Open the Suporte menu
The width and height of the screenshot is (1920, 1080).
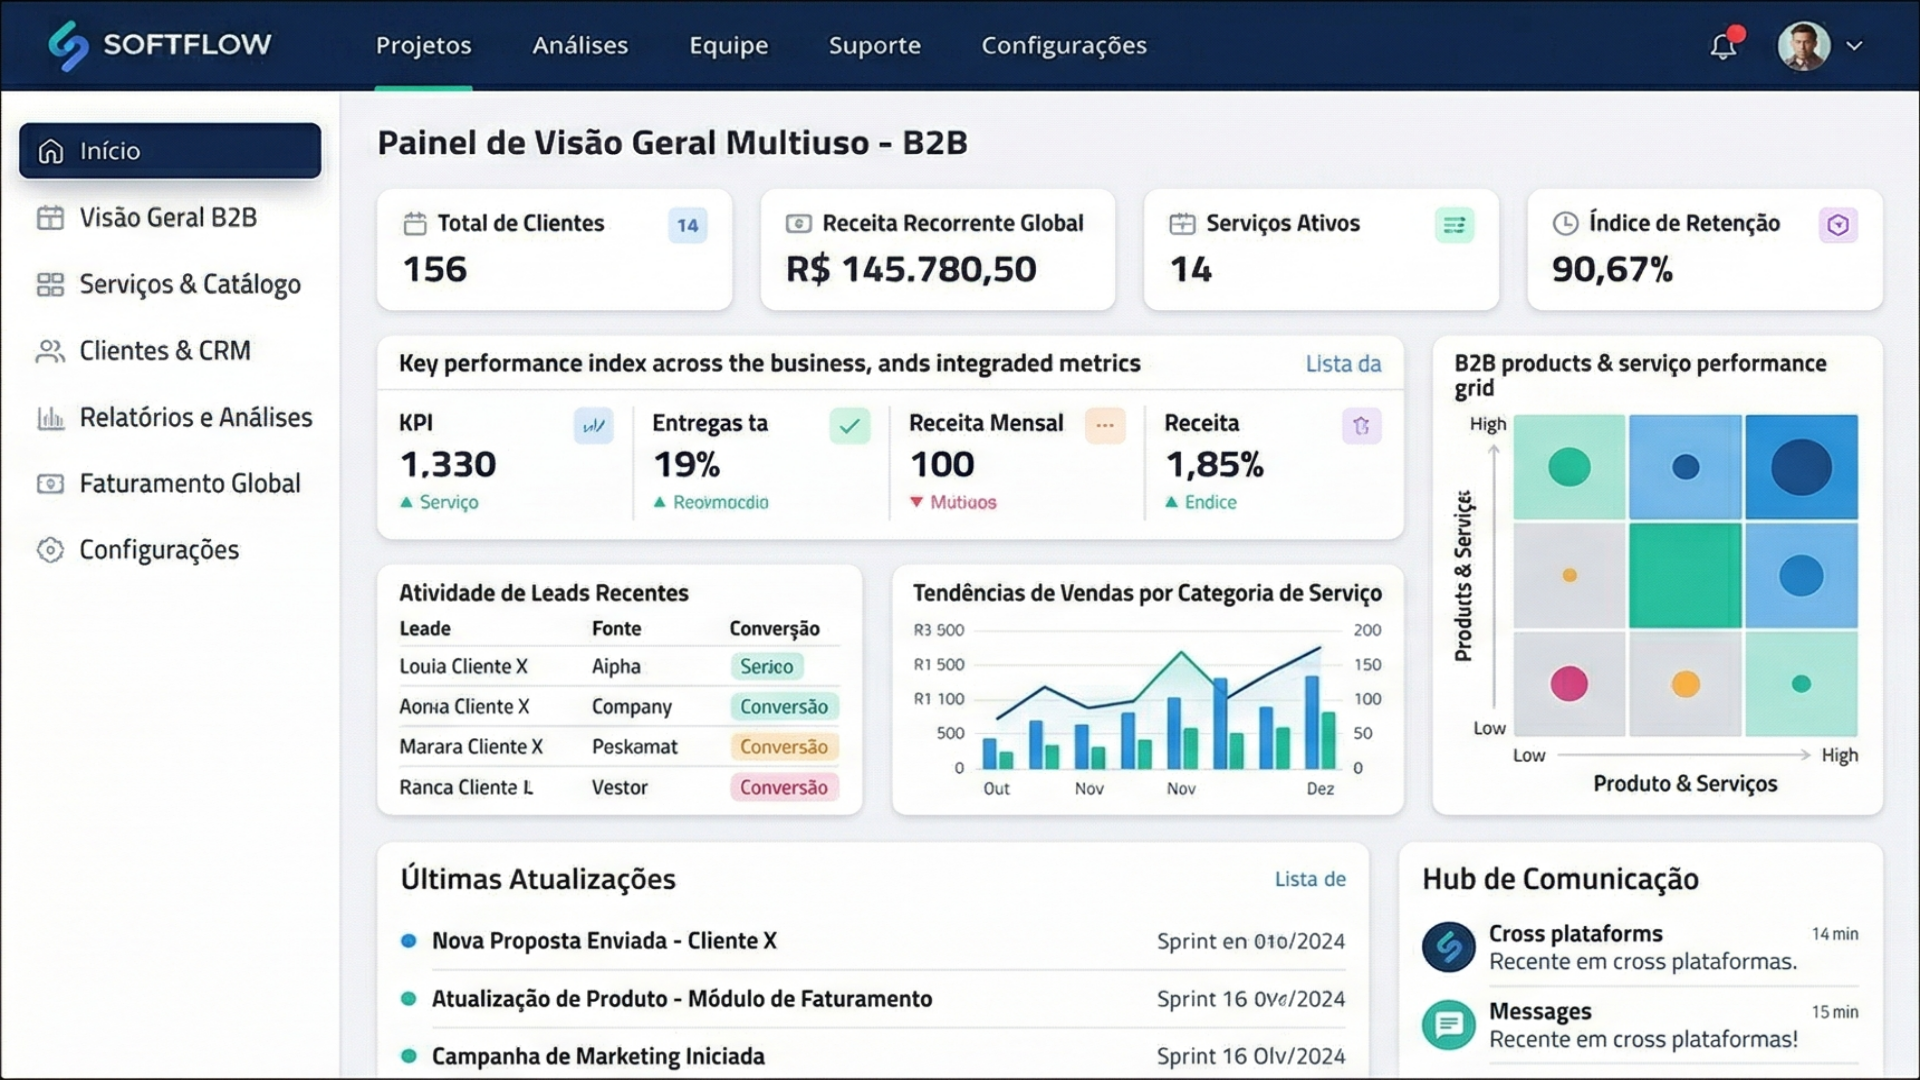tap(874, 45)
